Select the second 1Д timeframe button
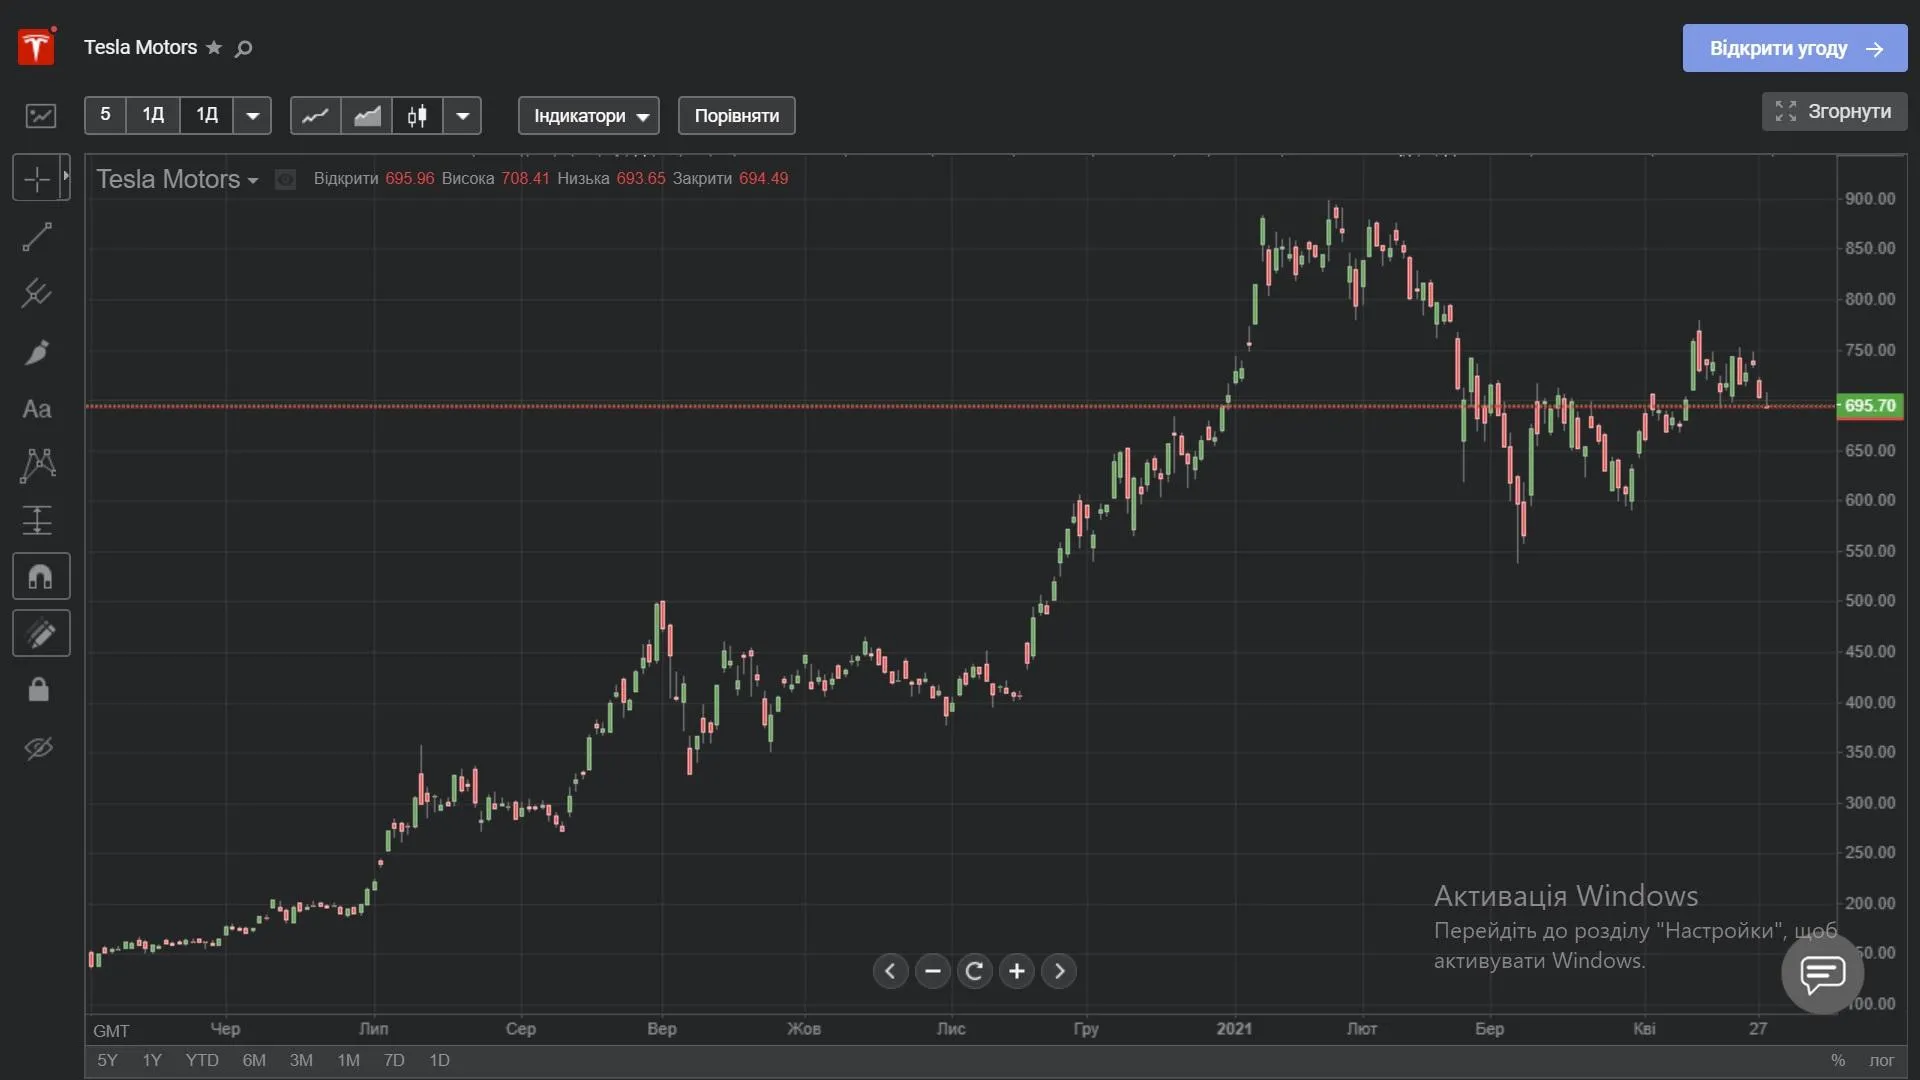The width and height of the screenshot is (1920, 1080). 207,116
